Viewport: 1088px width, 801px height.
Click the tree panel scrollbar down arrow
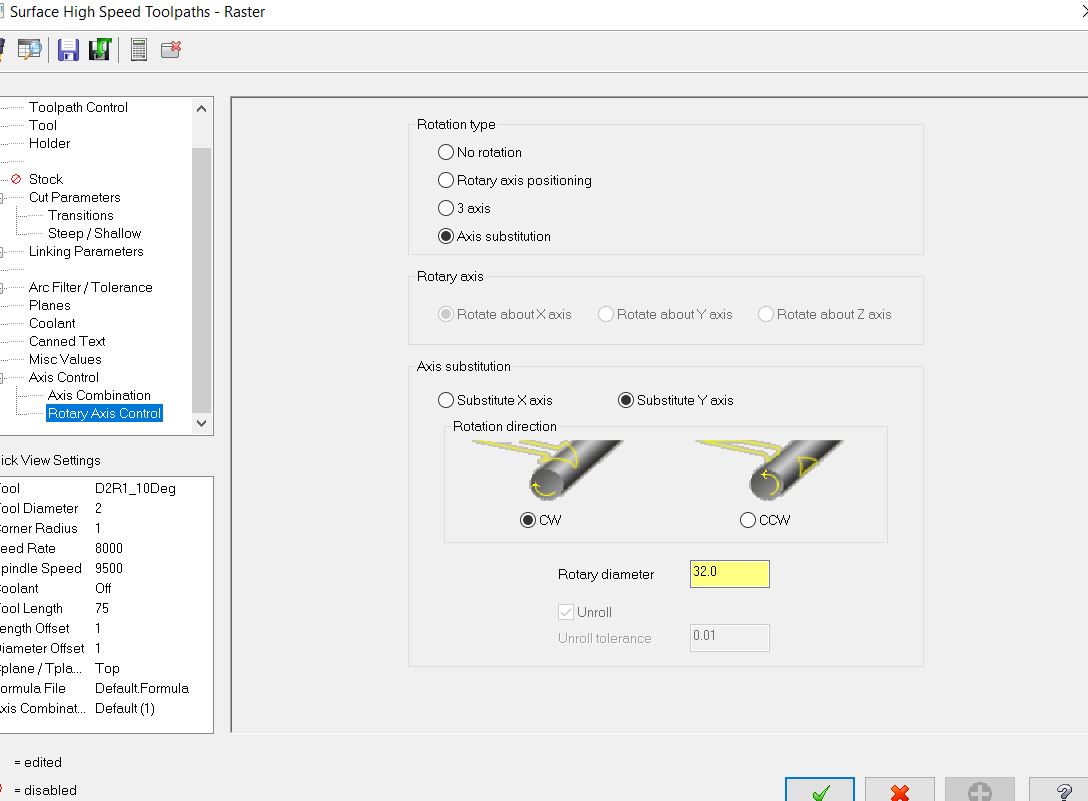click(x=201, y=423)
